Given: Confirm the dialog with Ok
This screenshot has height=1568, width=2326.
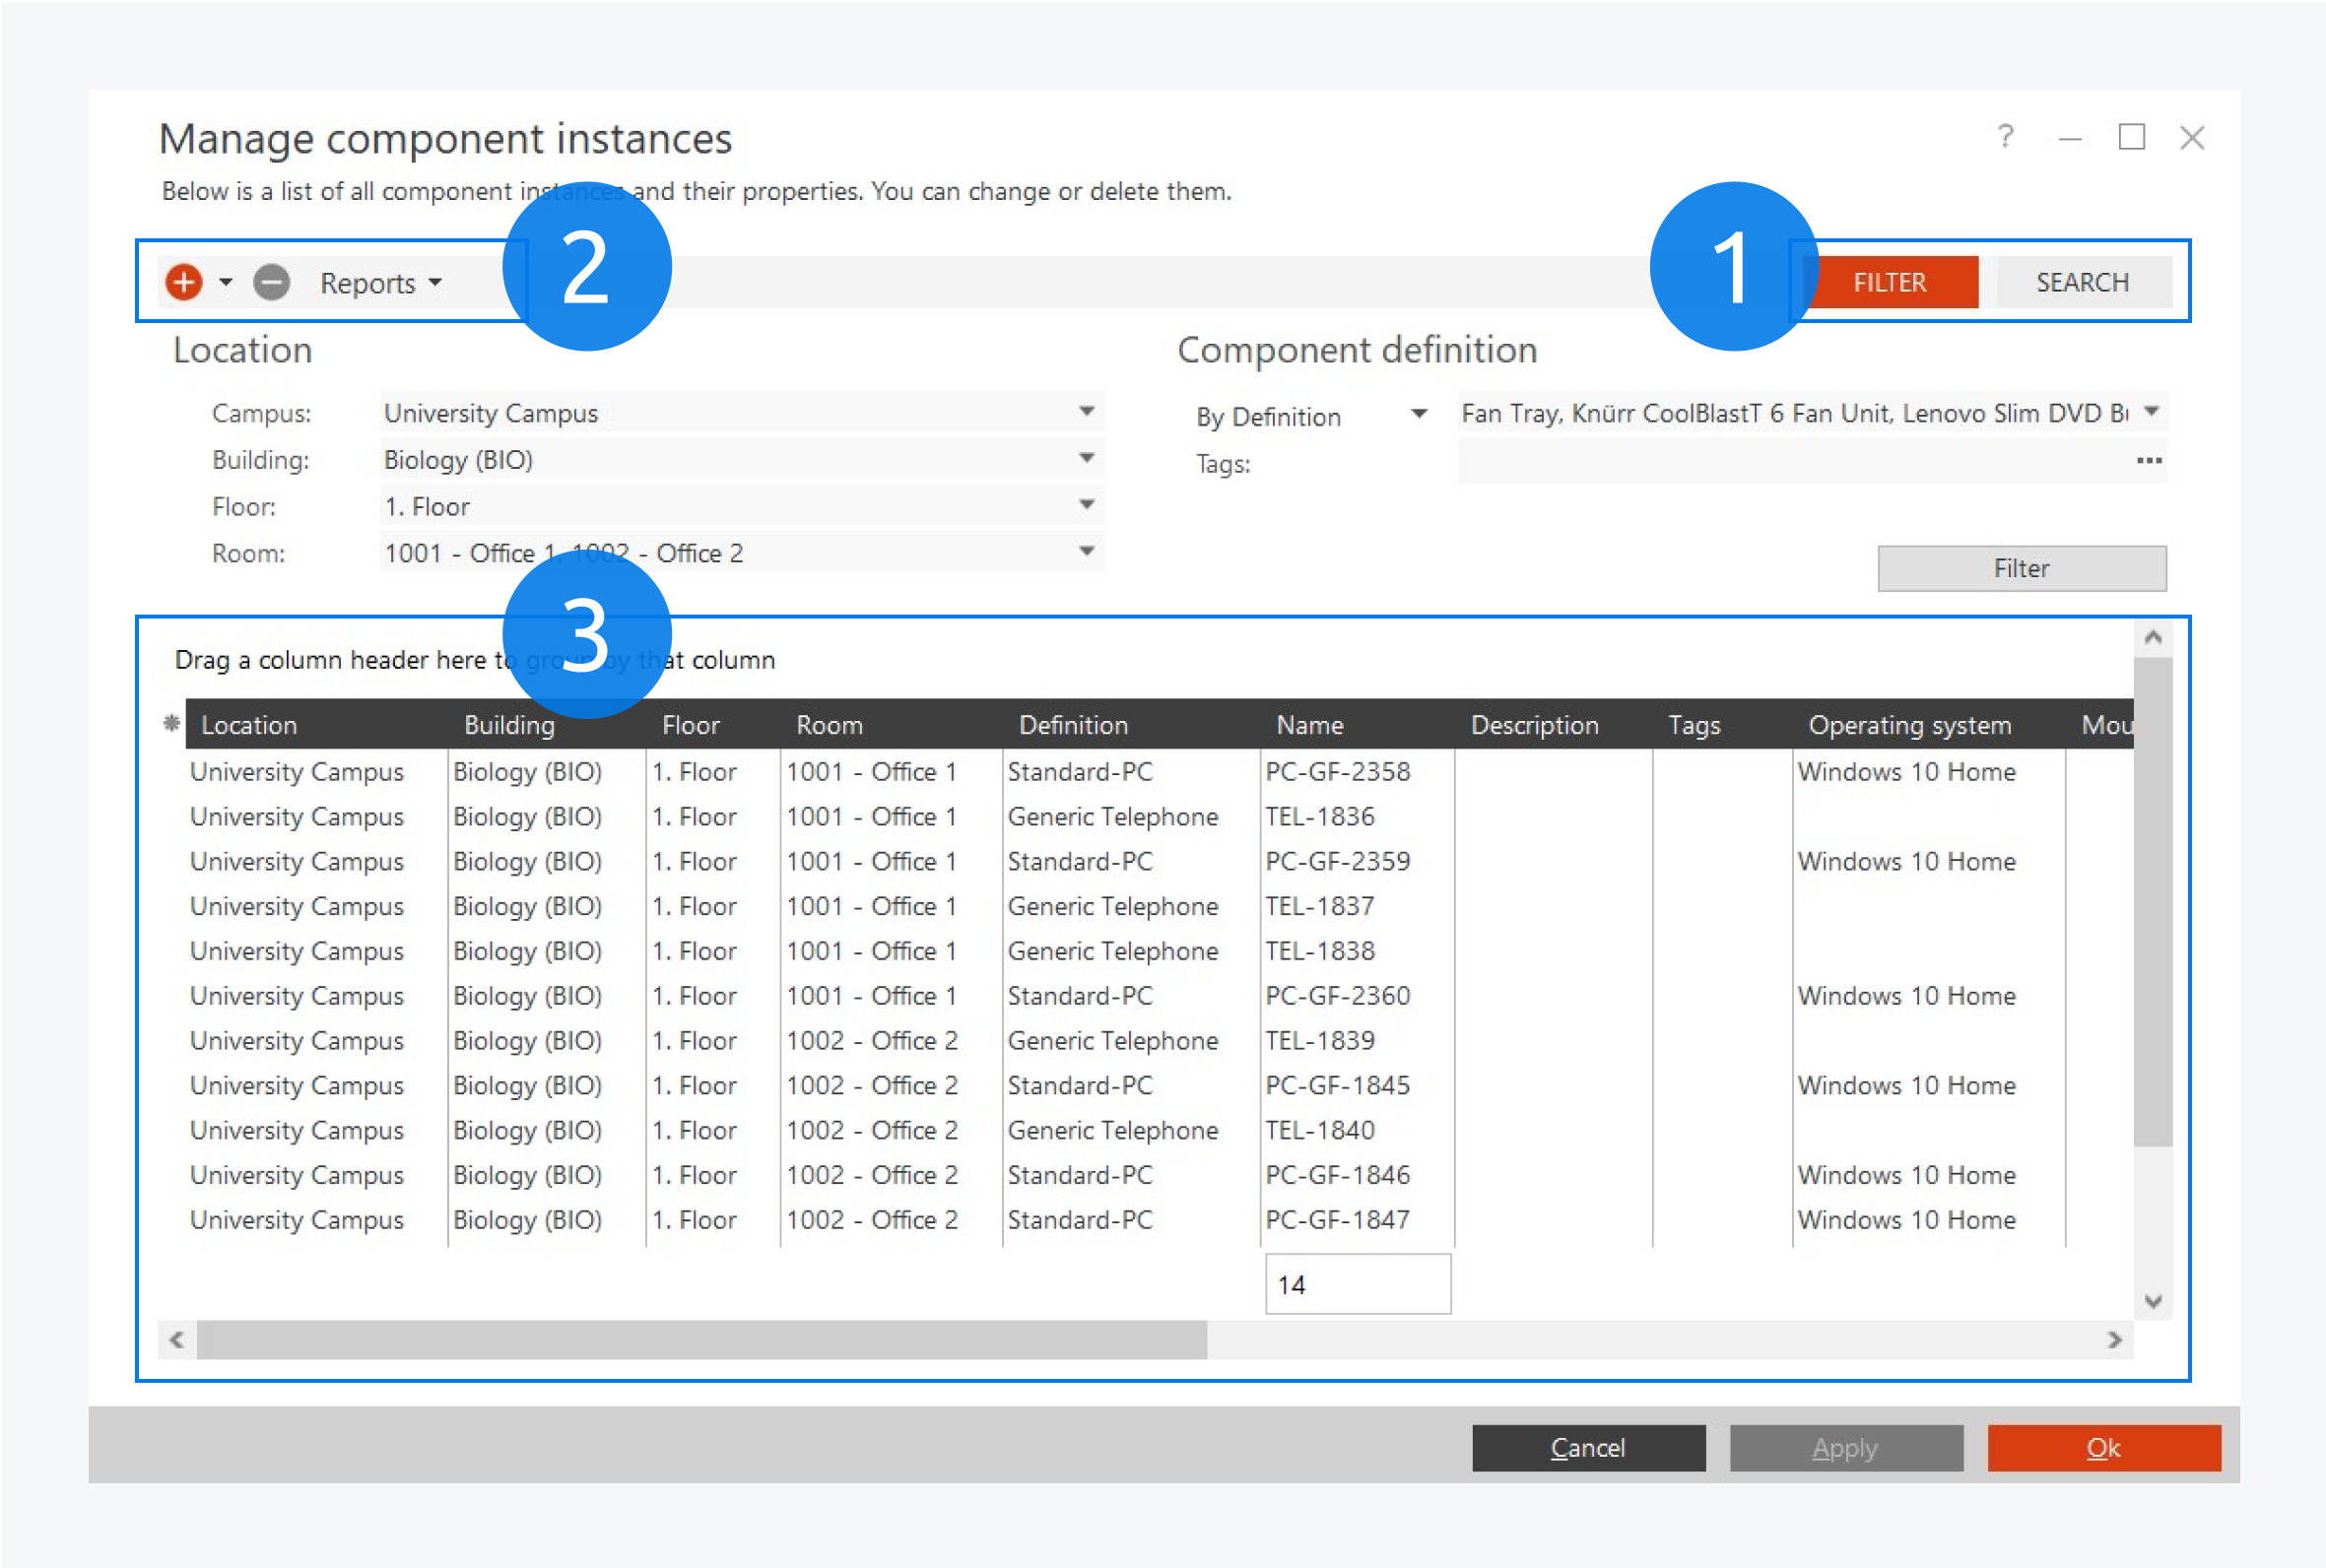Looking at the screenshot, I should coord(2103,1447).
